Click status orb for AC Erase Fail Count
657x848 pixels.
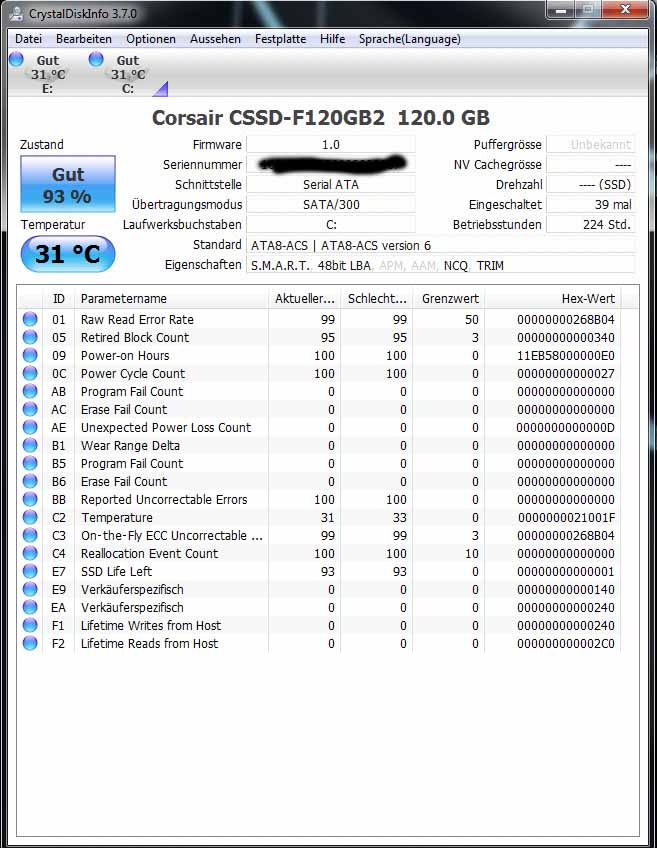30,409
